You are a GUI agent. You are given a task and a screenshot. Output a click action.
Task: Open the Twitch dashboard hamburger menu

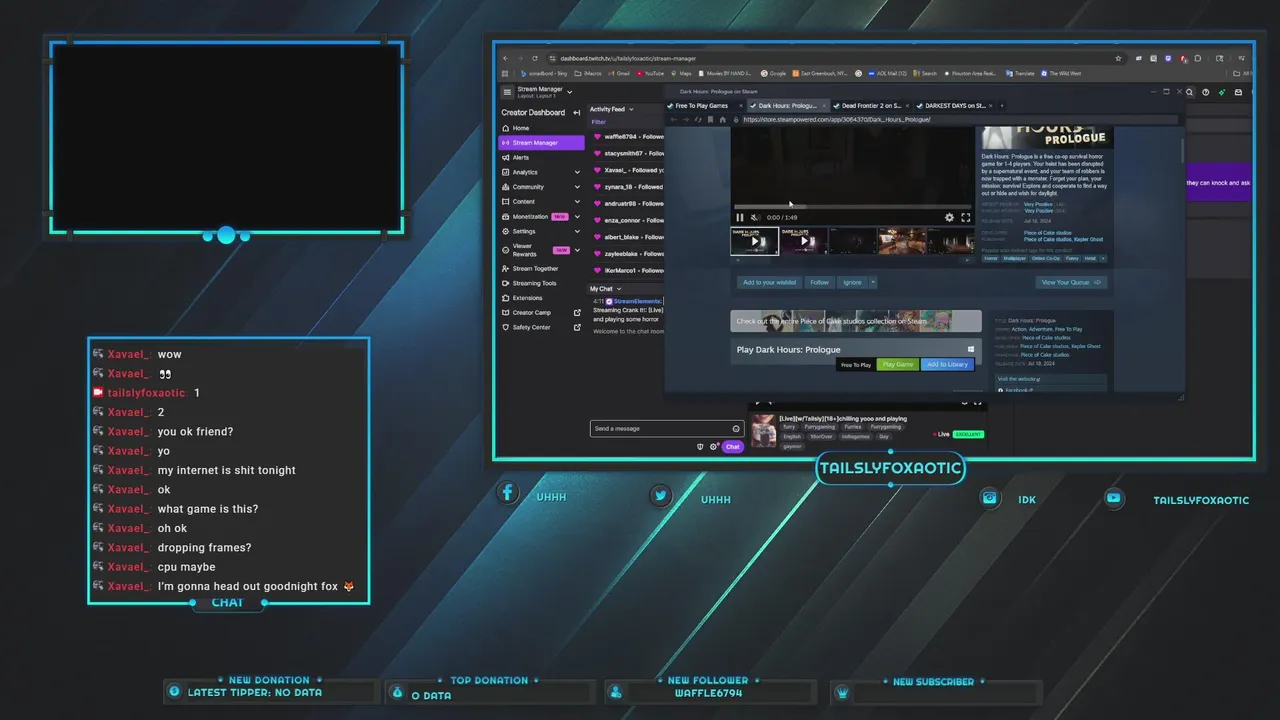click(x=507, y=92)
